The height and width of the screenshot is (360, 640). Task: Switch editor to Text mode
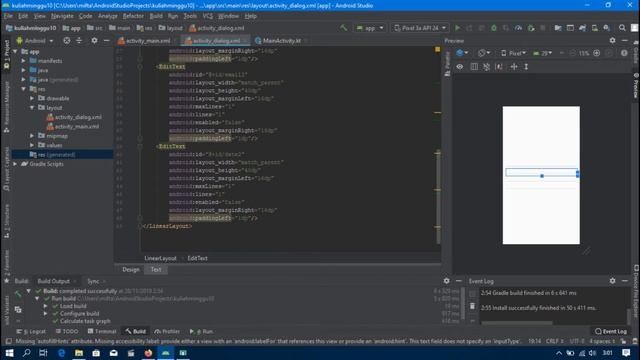coord(156,269)
